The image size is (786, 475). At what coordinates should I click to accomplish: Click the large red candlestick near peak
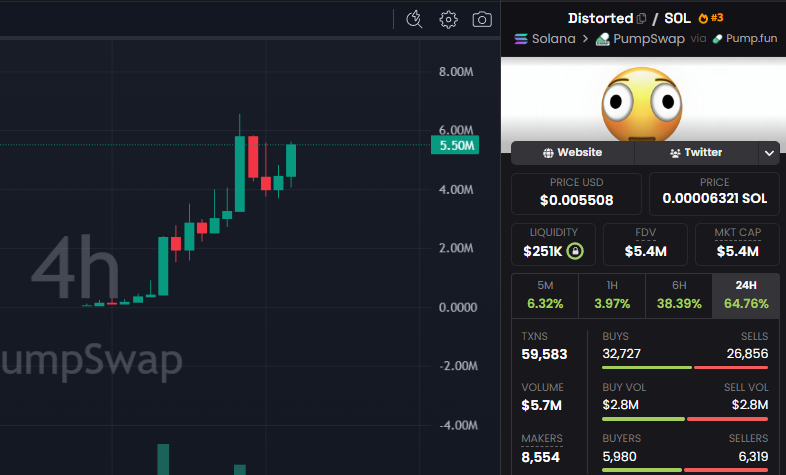tap(253, 156)
